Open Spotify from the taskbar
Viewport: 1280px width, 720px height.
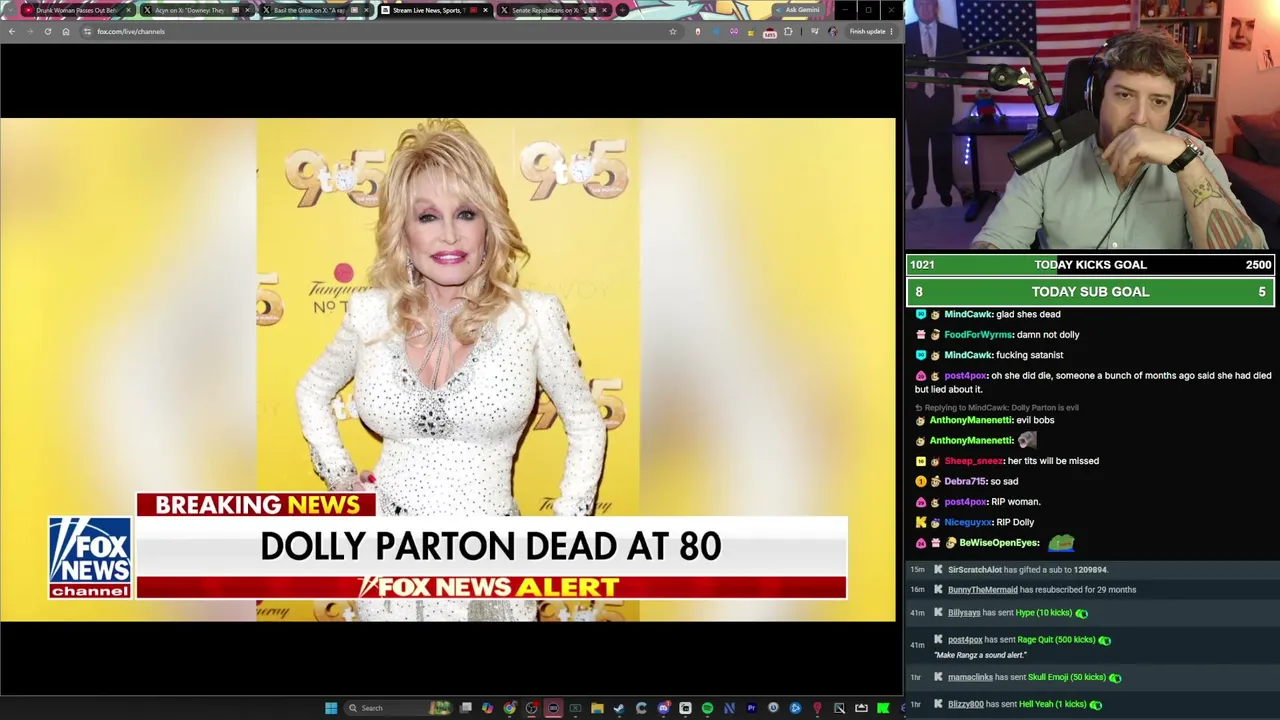[x=707, y=708]
